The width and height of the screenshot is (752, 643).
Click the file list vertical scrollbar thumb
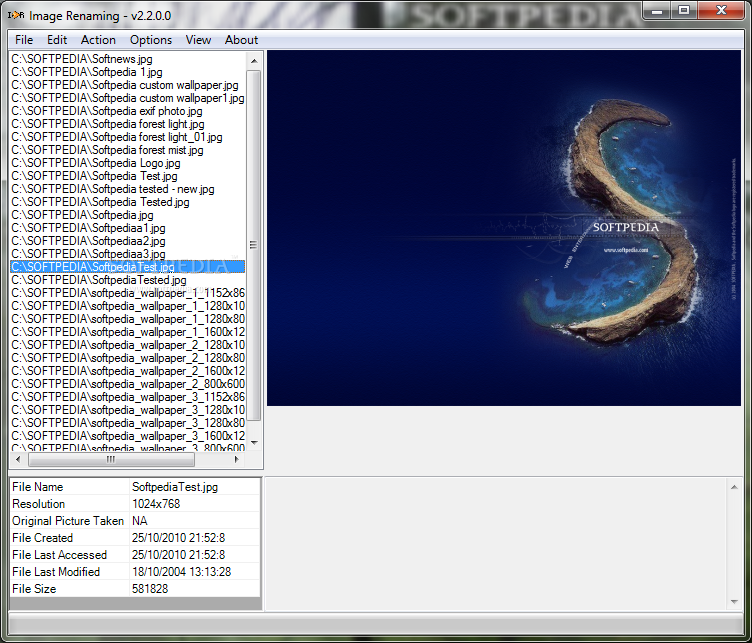pyautogui.click(x=254, y=245)
